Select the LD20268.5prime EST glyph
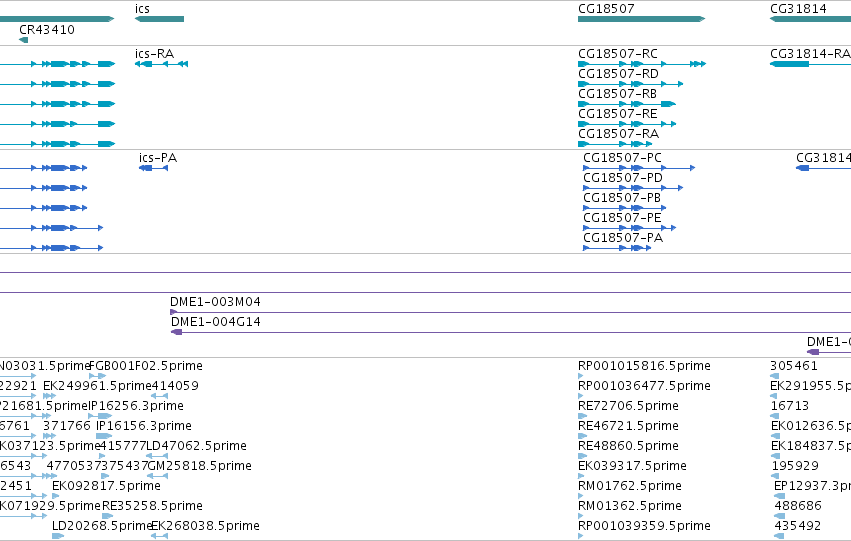This screenshot has height=541, width=851. point(58,536)
